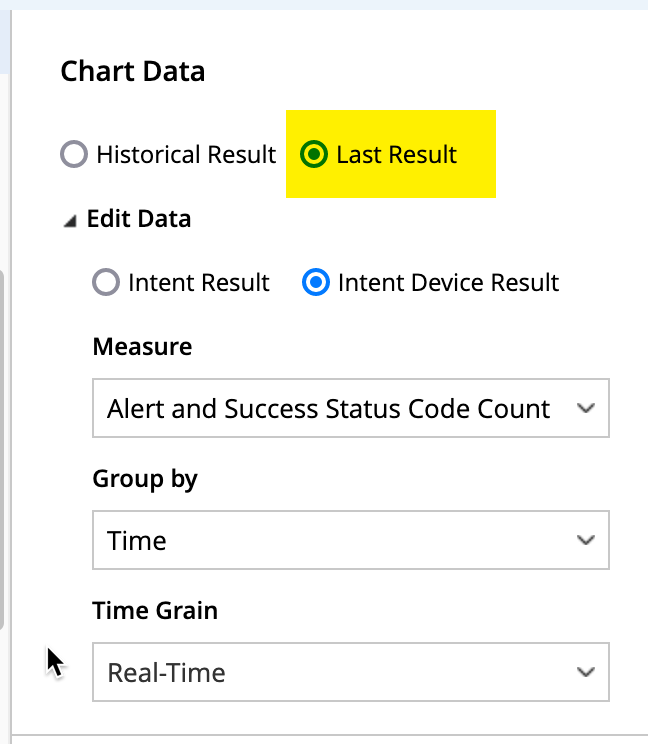This screenshot has width=648, height=744.
Task: Select the Intent Device Result option
Action: pos(316,283)
